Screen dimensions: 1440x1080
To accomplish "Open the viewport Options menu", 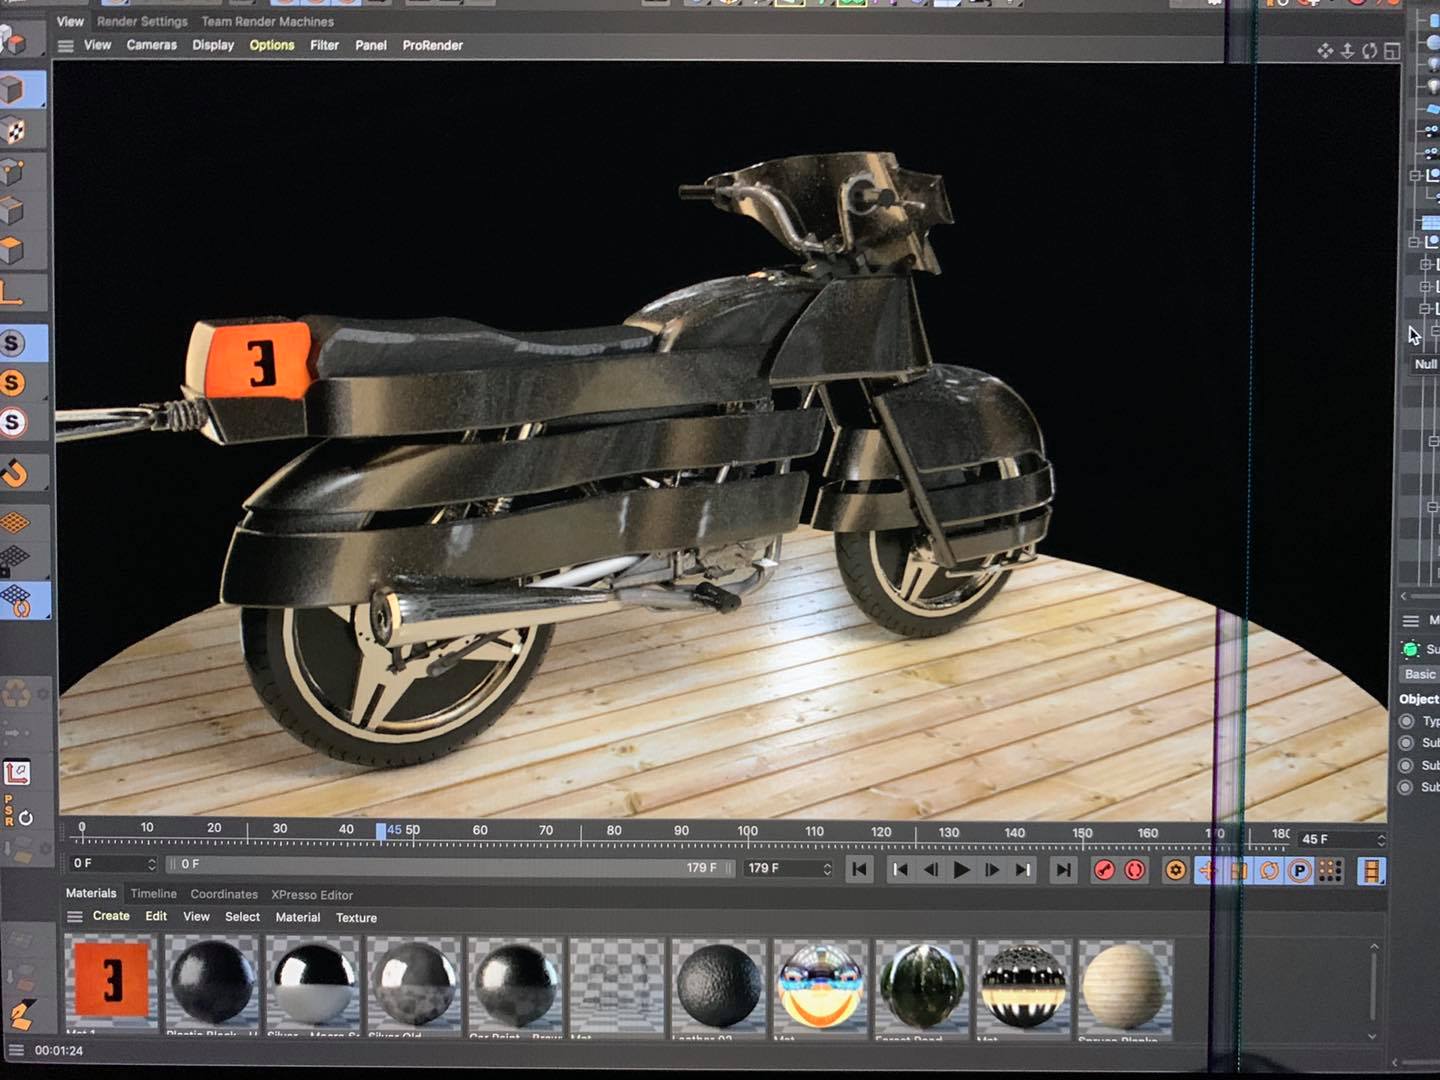I will click(272, 45).
